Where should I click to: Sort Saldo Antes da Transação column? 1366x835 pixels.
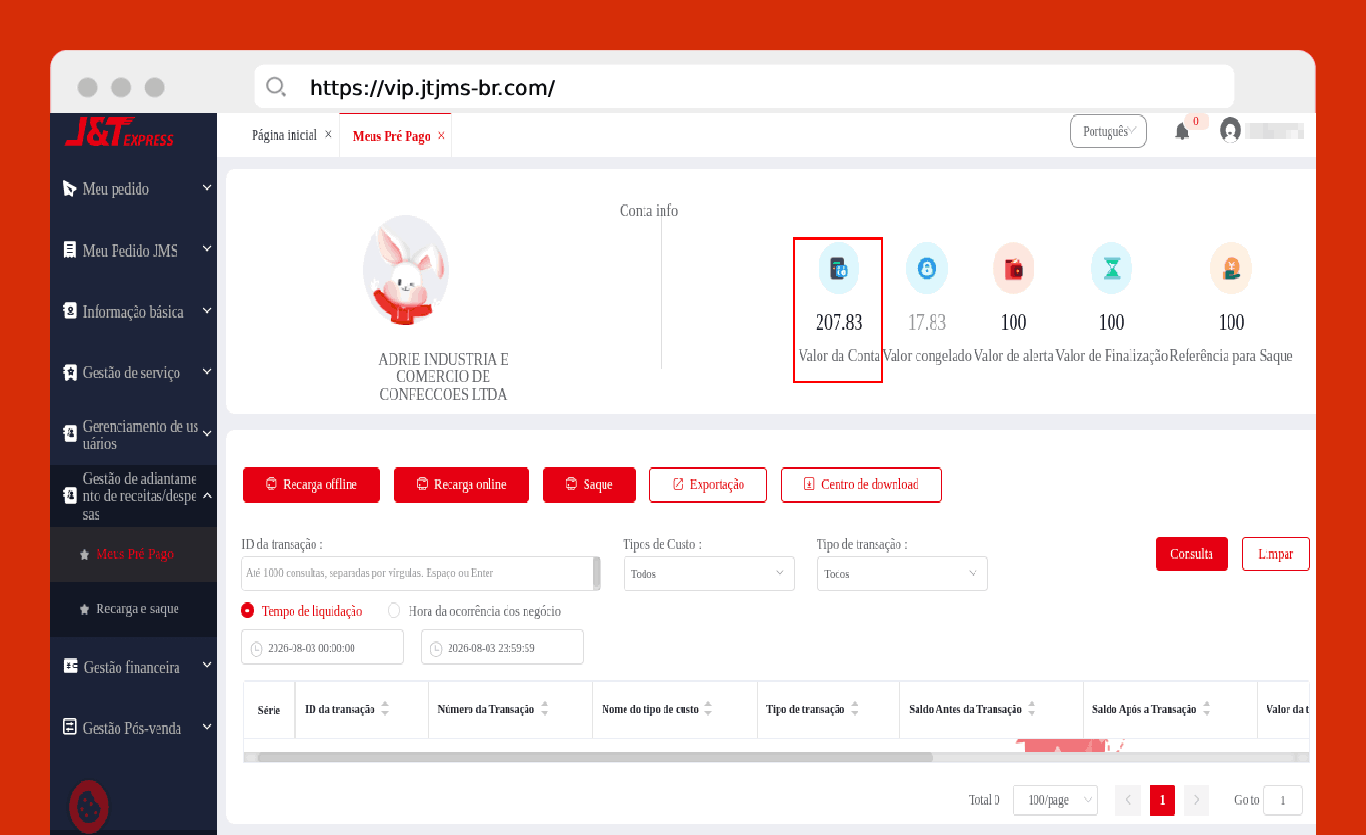[x=1031, y=709]
